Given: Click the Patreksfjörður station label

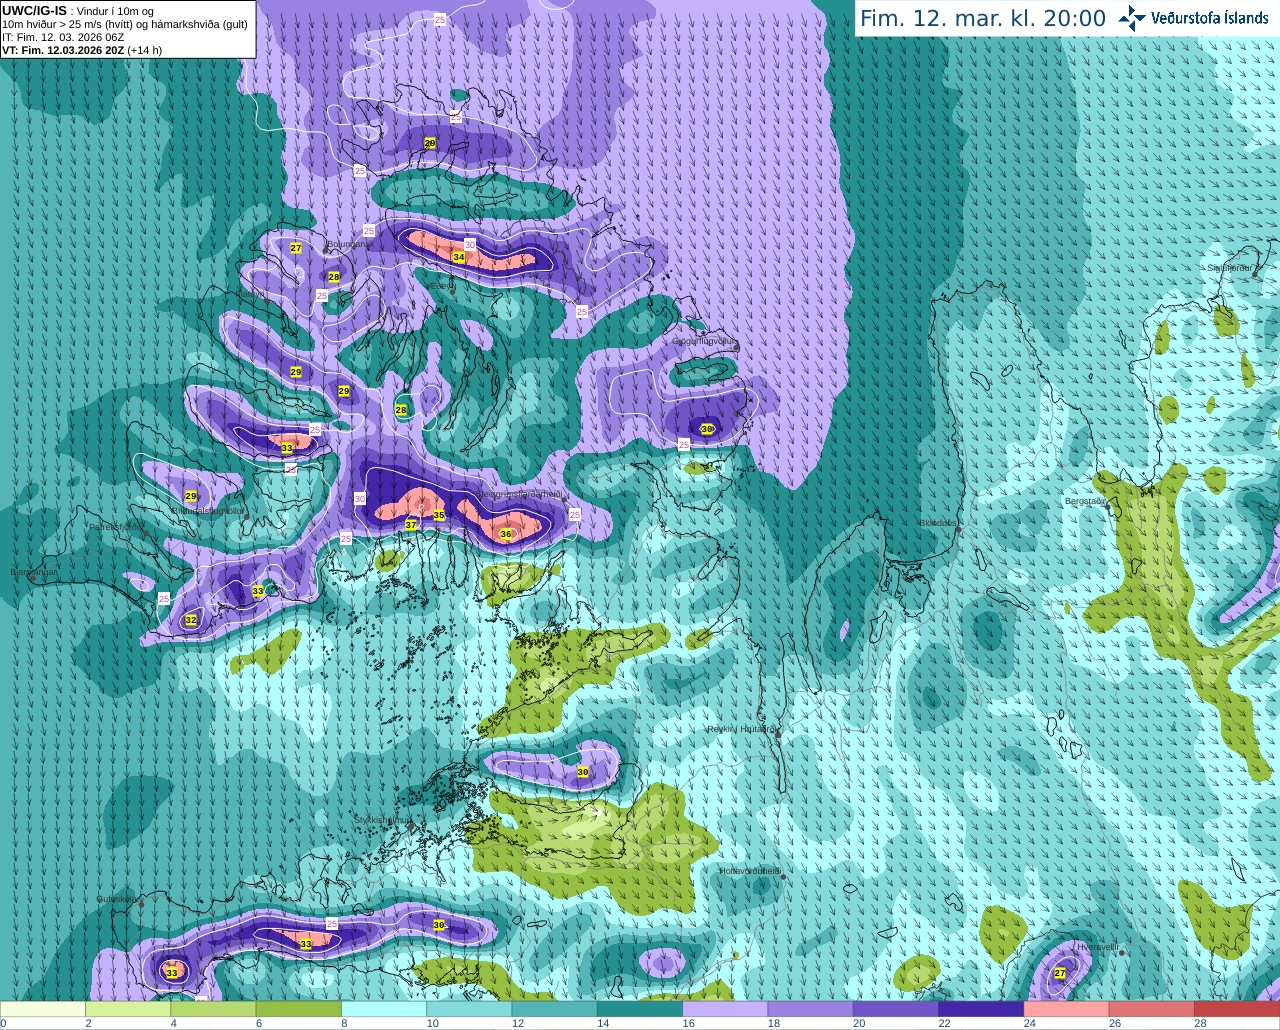Looking at the screenshot, I should click(117, 526).
